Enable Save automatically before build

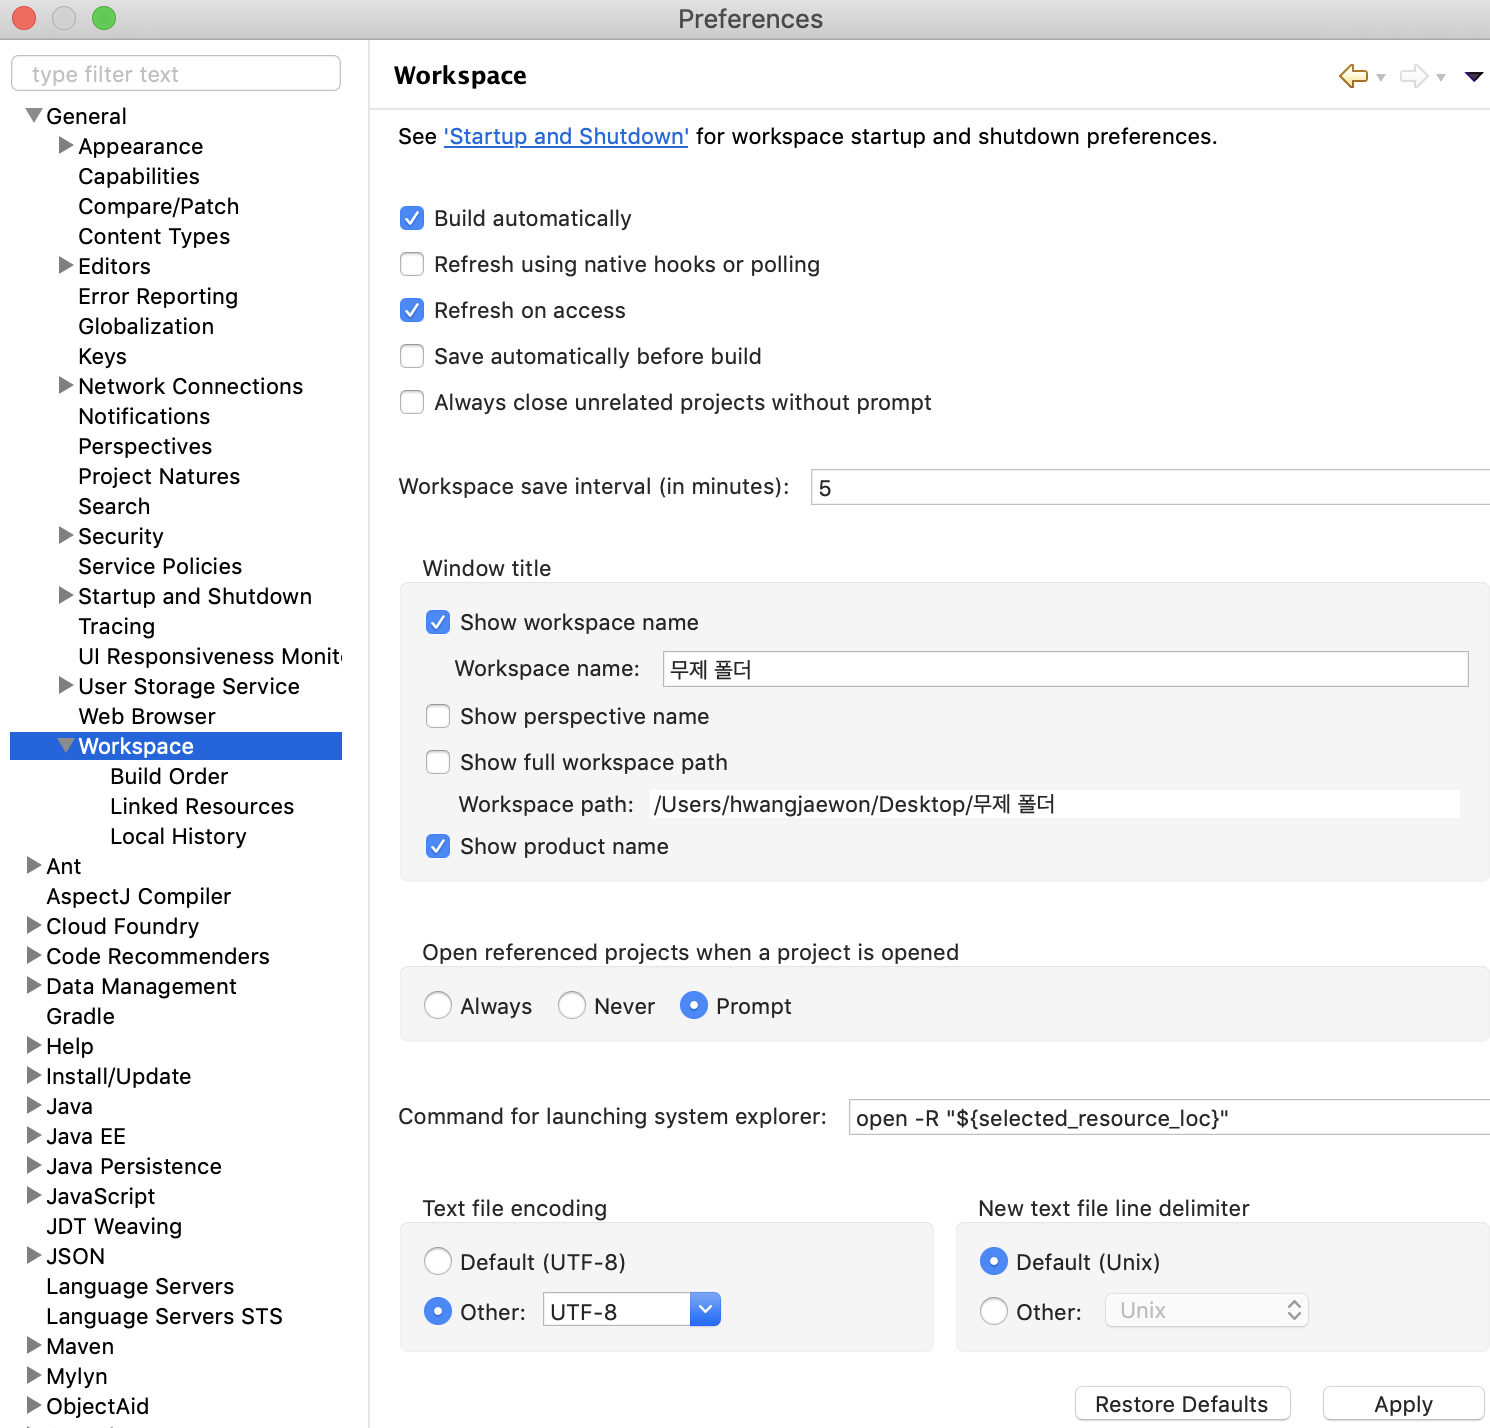pos(412,356)
